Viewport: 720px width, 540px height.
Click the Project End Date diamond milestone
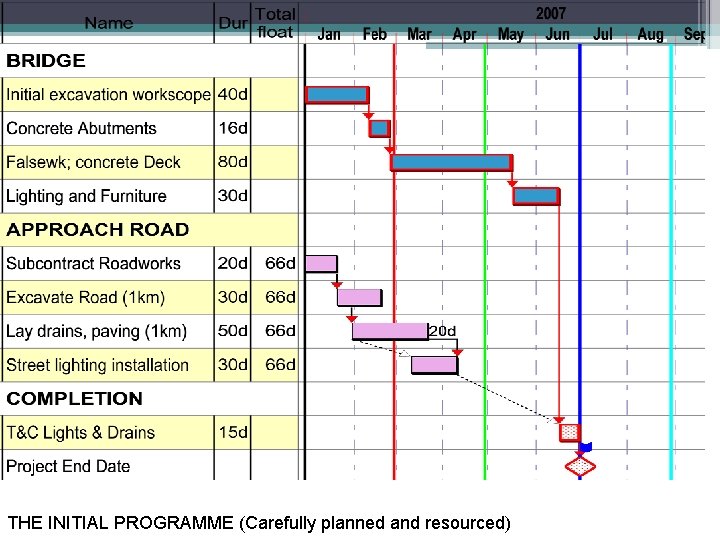(x=580, y=466)
